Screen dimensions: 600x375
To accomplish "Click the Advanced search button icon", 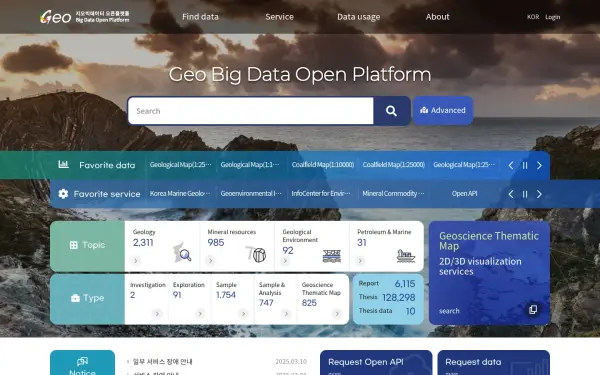I will 424,110.
